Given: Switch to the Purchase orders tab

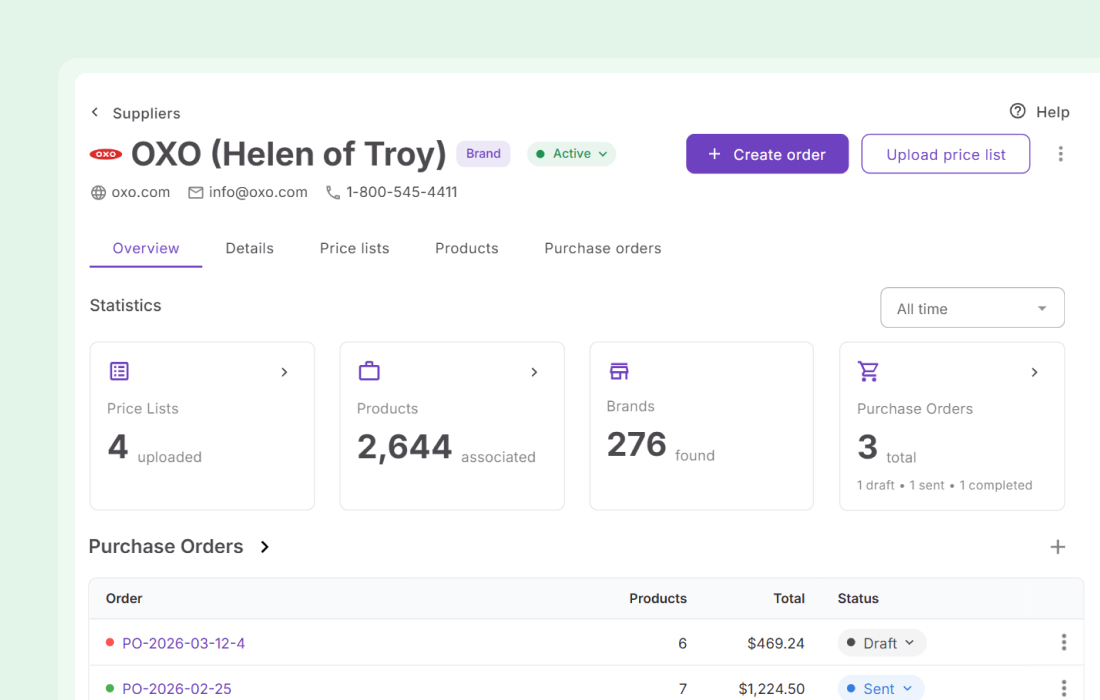Looking at the screenshot, I should click(602, 248).
